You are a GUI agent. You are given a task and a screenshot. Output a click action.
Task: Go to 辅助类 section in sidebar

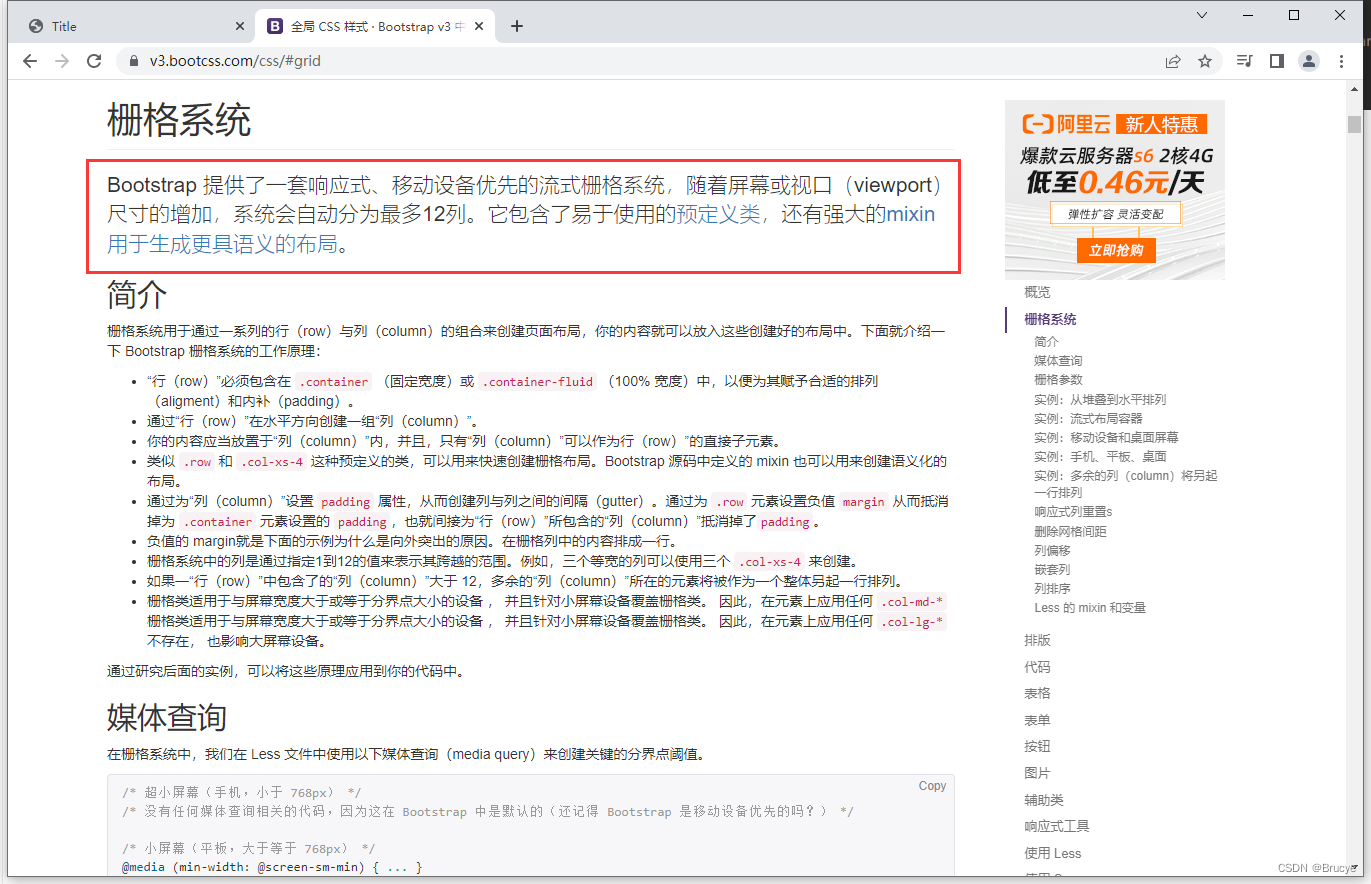pyautogui.click(x=1044, y=800)
